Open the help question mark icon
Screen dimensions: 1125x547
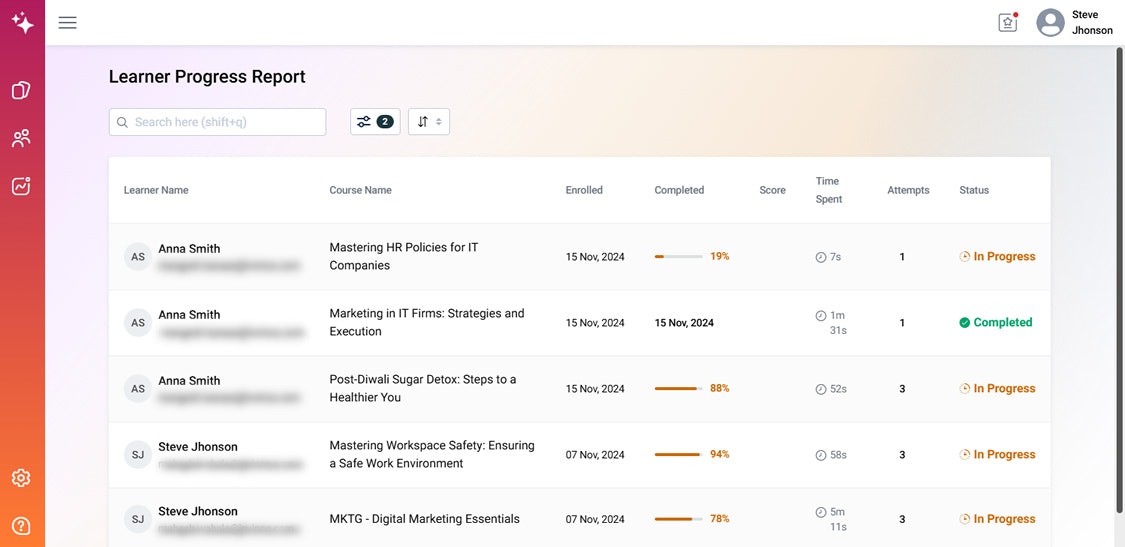coord(22,525)
